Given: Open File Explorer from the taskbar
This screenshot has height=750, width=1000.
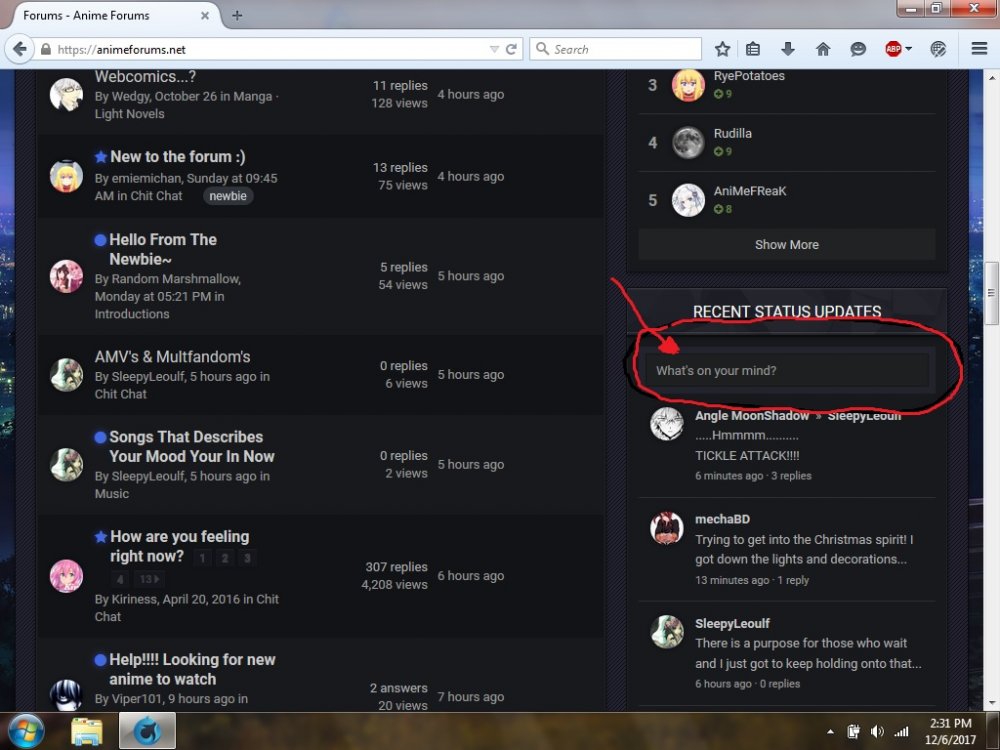Looking at the screenshot, I should coord(87,732).
